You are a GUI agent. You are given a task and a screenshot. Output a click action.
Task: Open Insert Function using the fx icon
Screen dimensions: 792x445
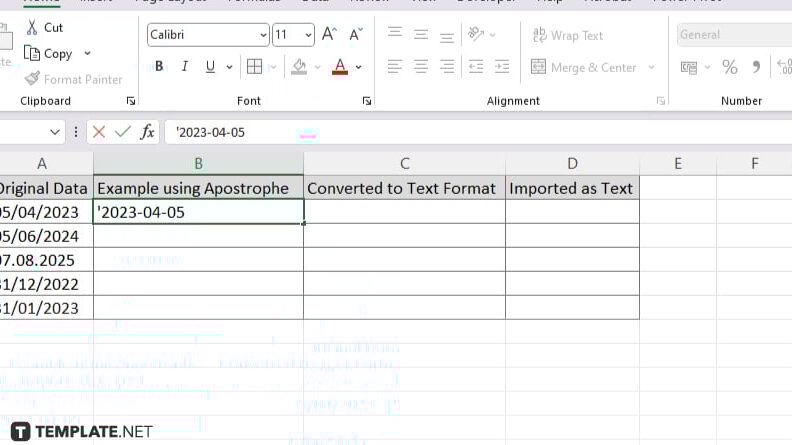[x=147, y=132]
